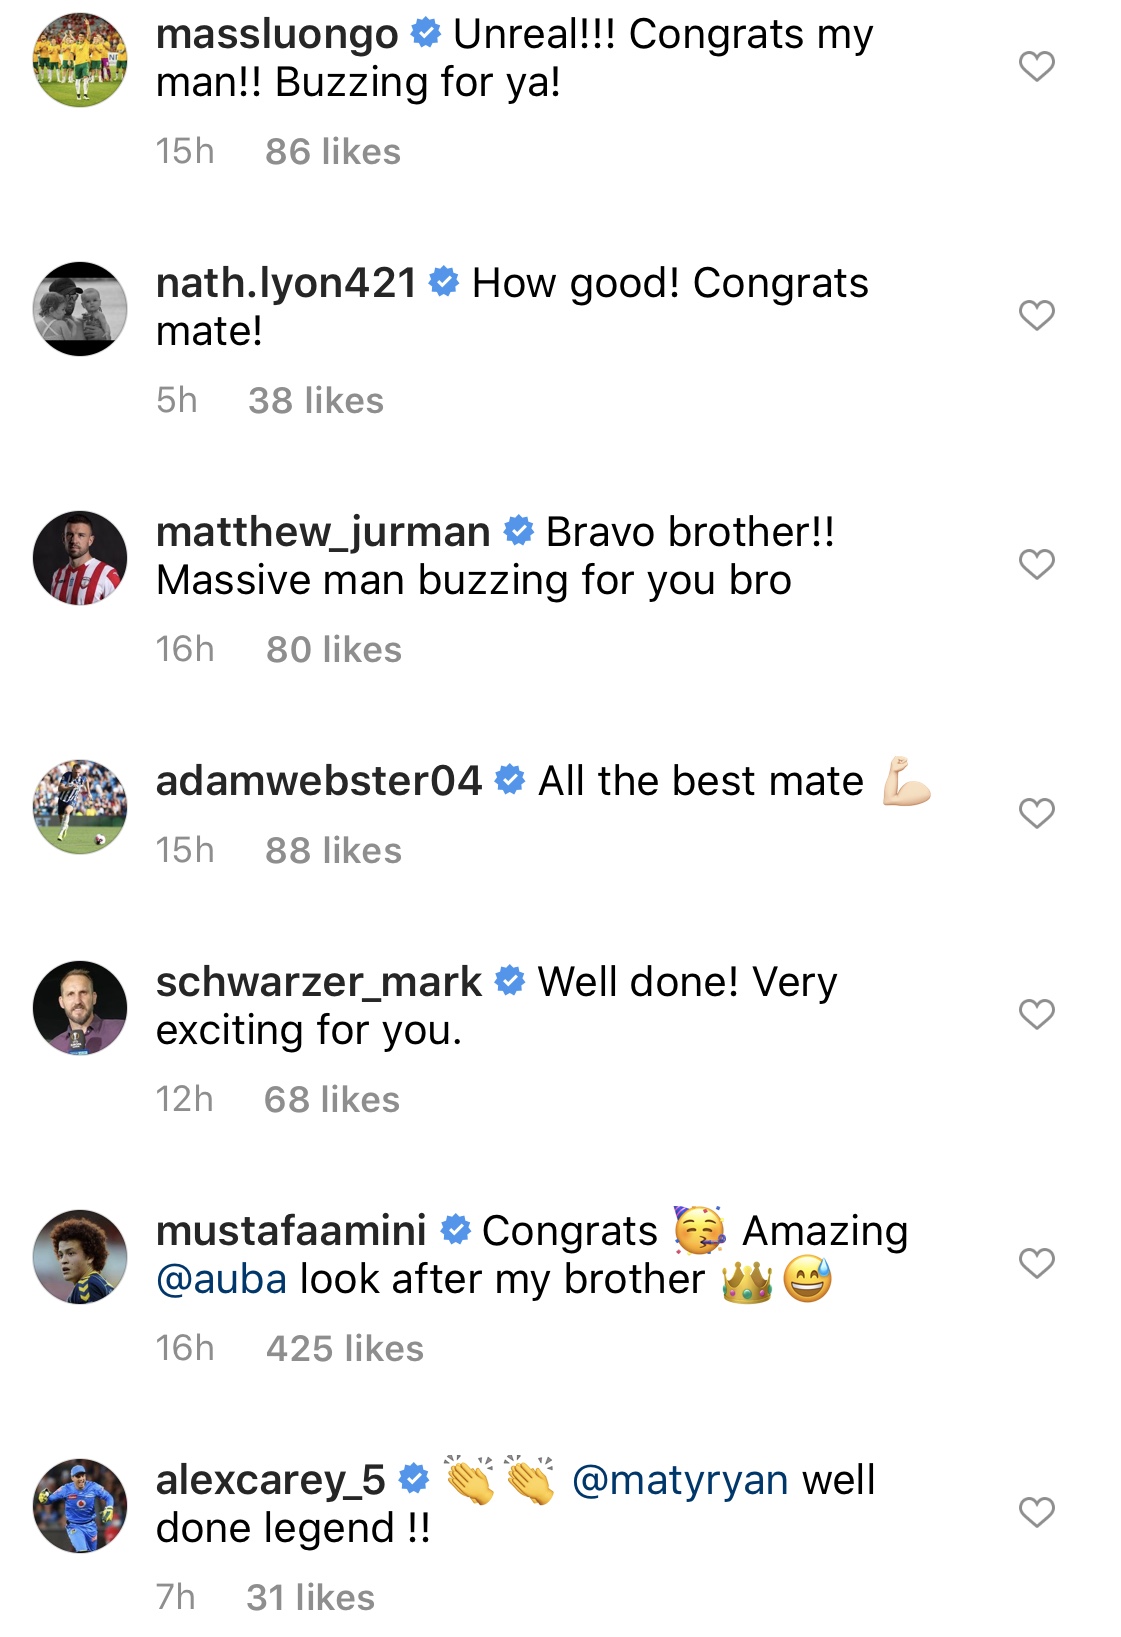Tap schwarzer_mark username
Screen dimensions: 1121x1637
click(319, 982)
